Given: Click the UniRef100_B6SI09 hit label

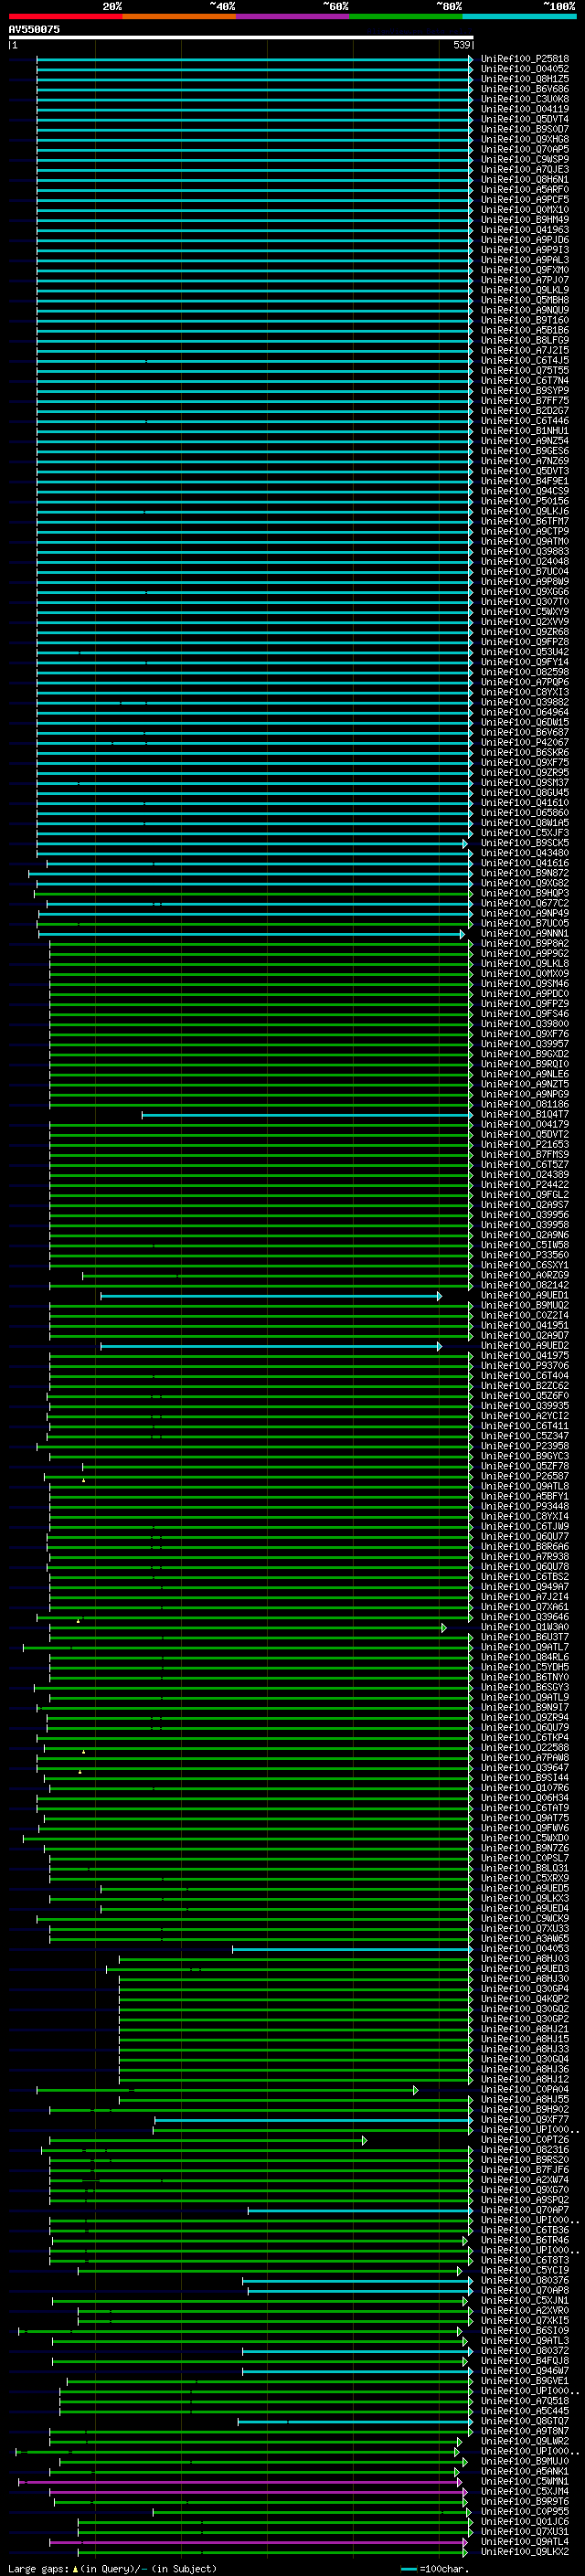Looking at the screenshot, I should click(525, 2331).
